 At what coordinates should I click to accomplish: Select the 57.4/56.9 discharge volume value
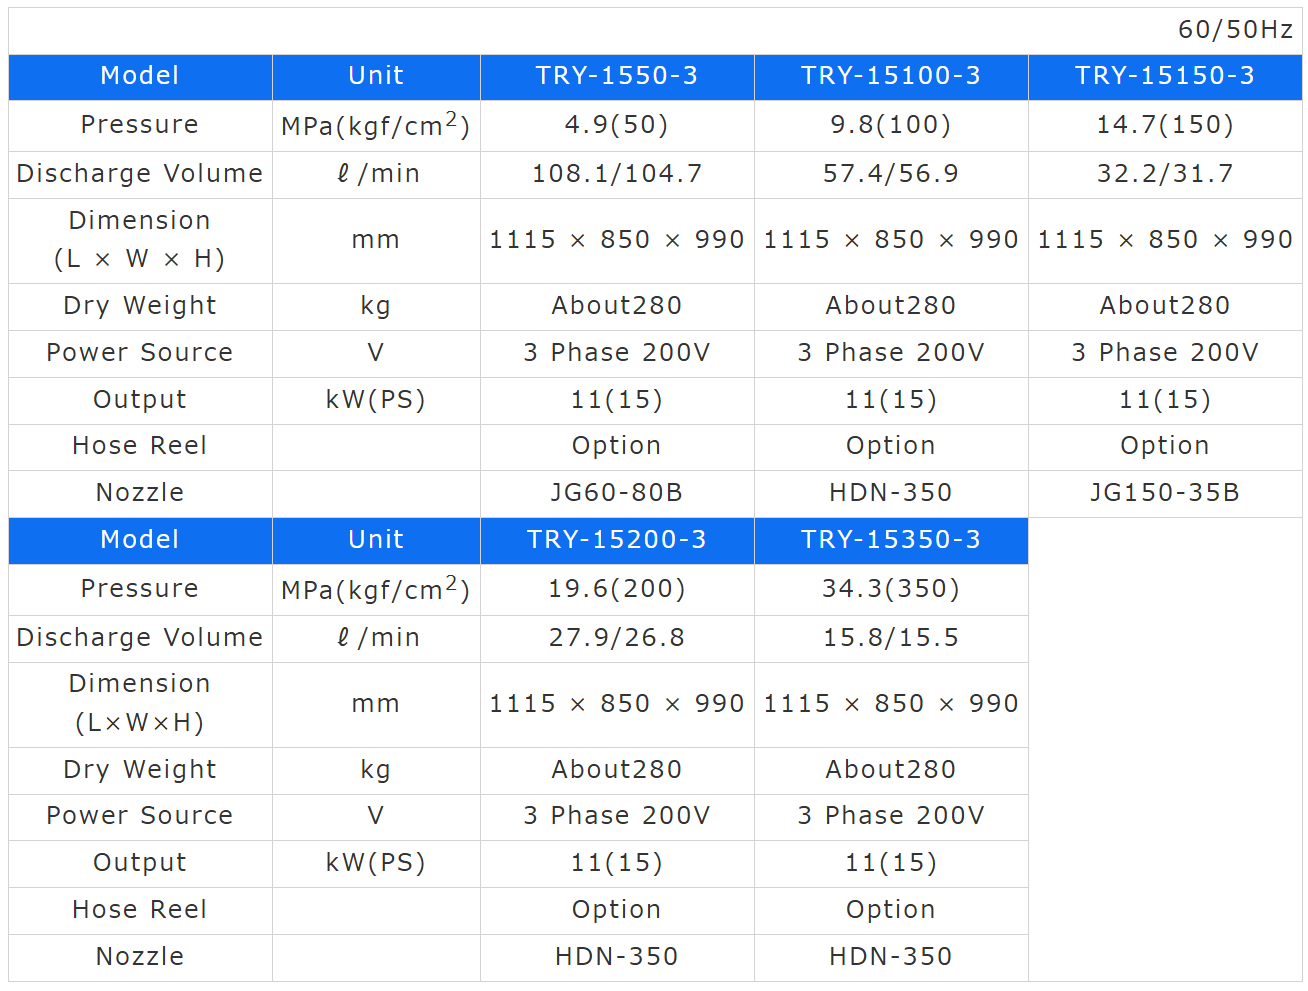coord(890,174)
